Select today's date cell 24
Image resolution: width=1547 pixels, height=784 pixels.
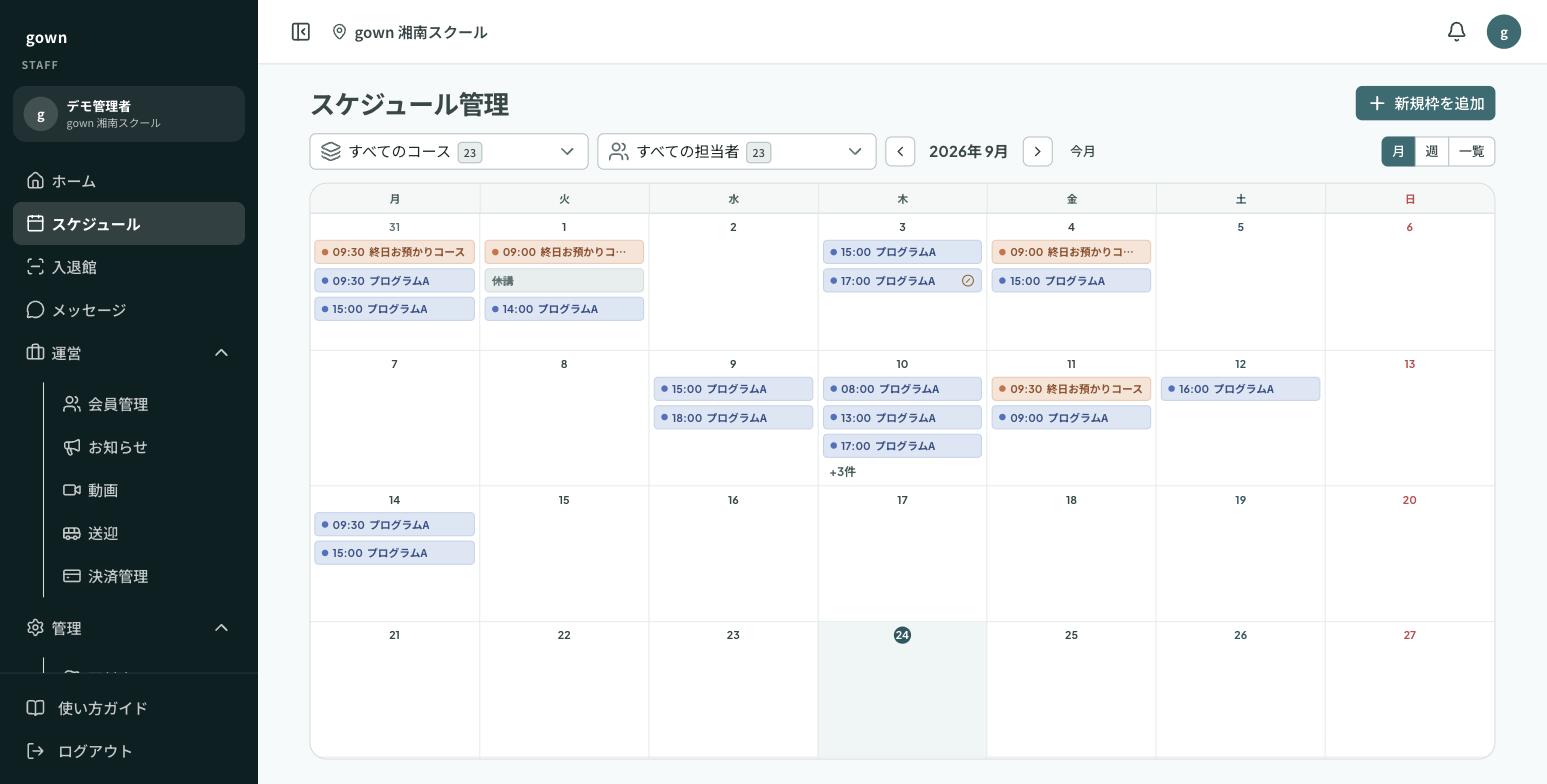902,689
